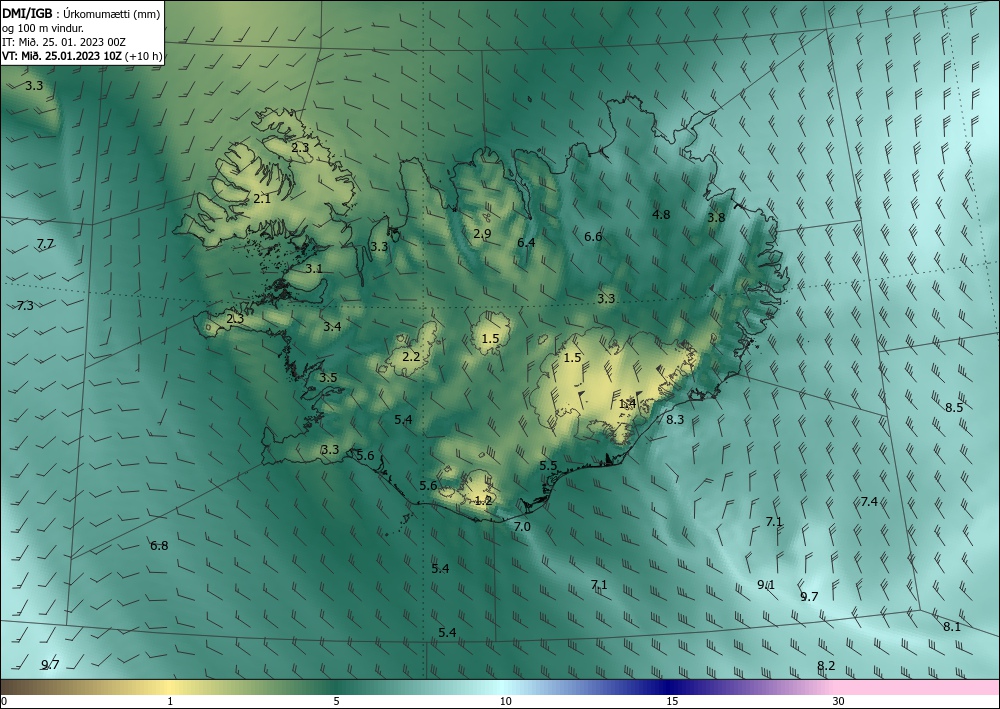Select the 7.0 value at the south coast
Viewport: 1000px width, 709px height.
(522, 527)
